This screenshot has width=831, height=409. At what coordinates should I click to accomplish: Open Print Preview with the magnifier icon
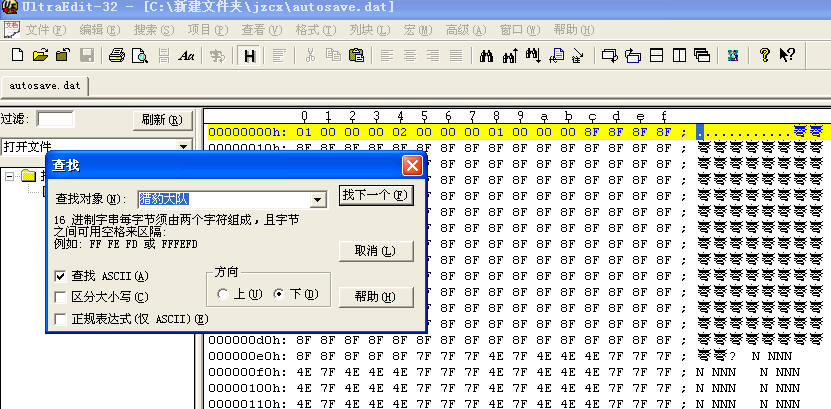point(140,55)
